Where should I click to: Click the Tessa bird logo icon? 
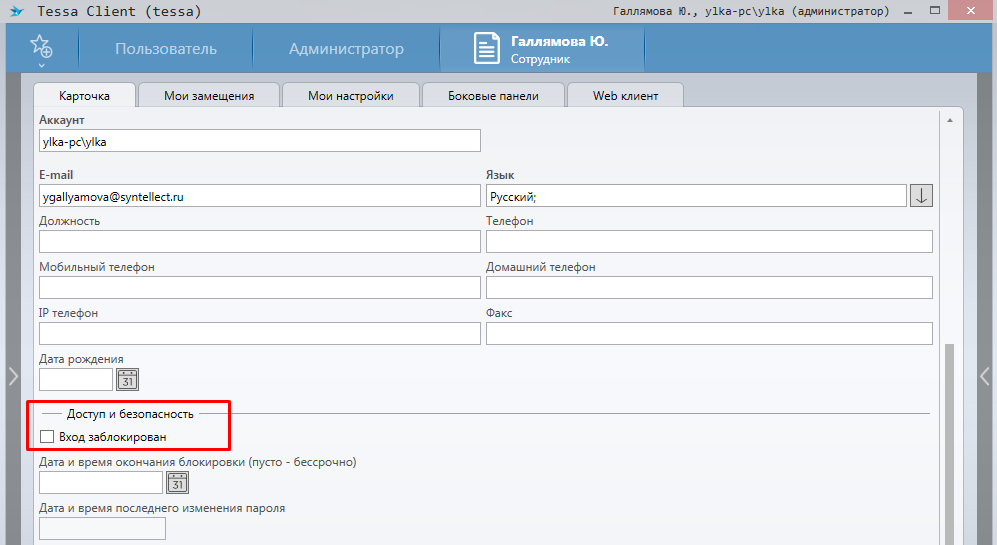[x=15, y=12]
